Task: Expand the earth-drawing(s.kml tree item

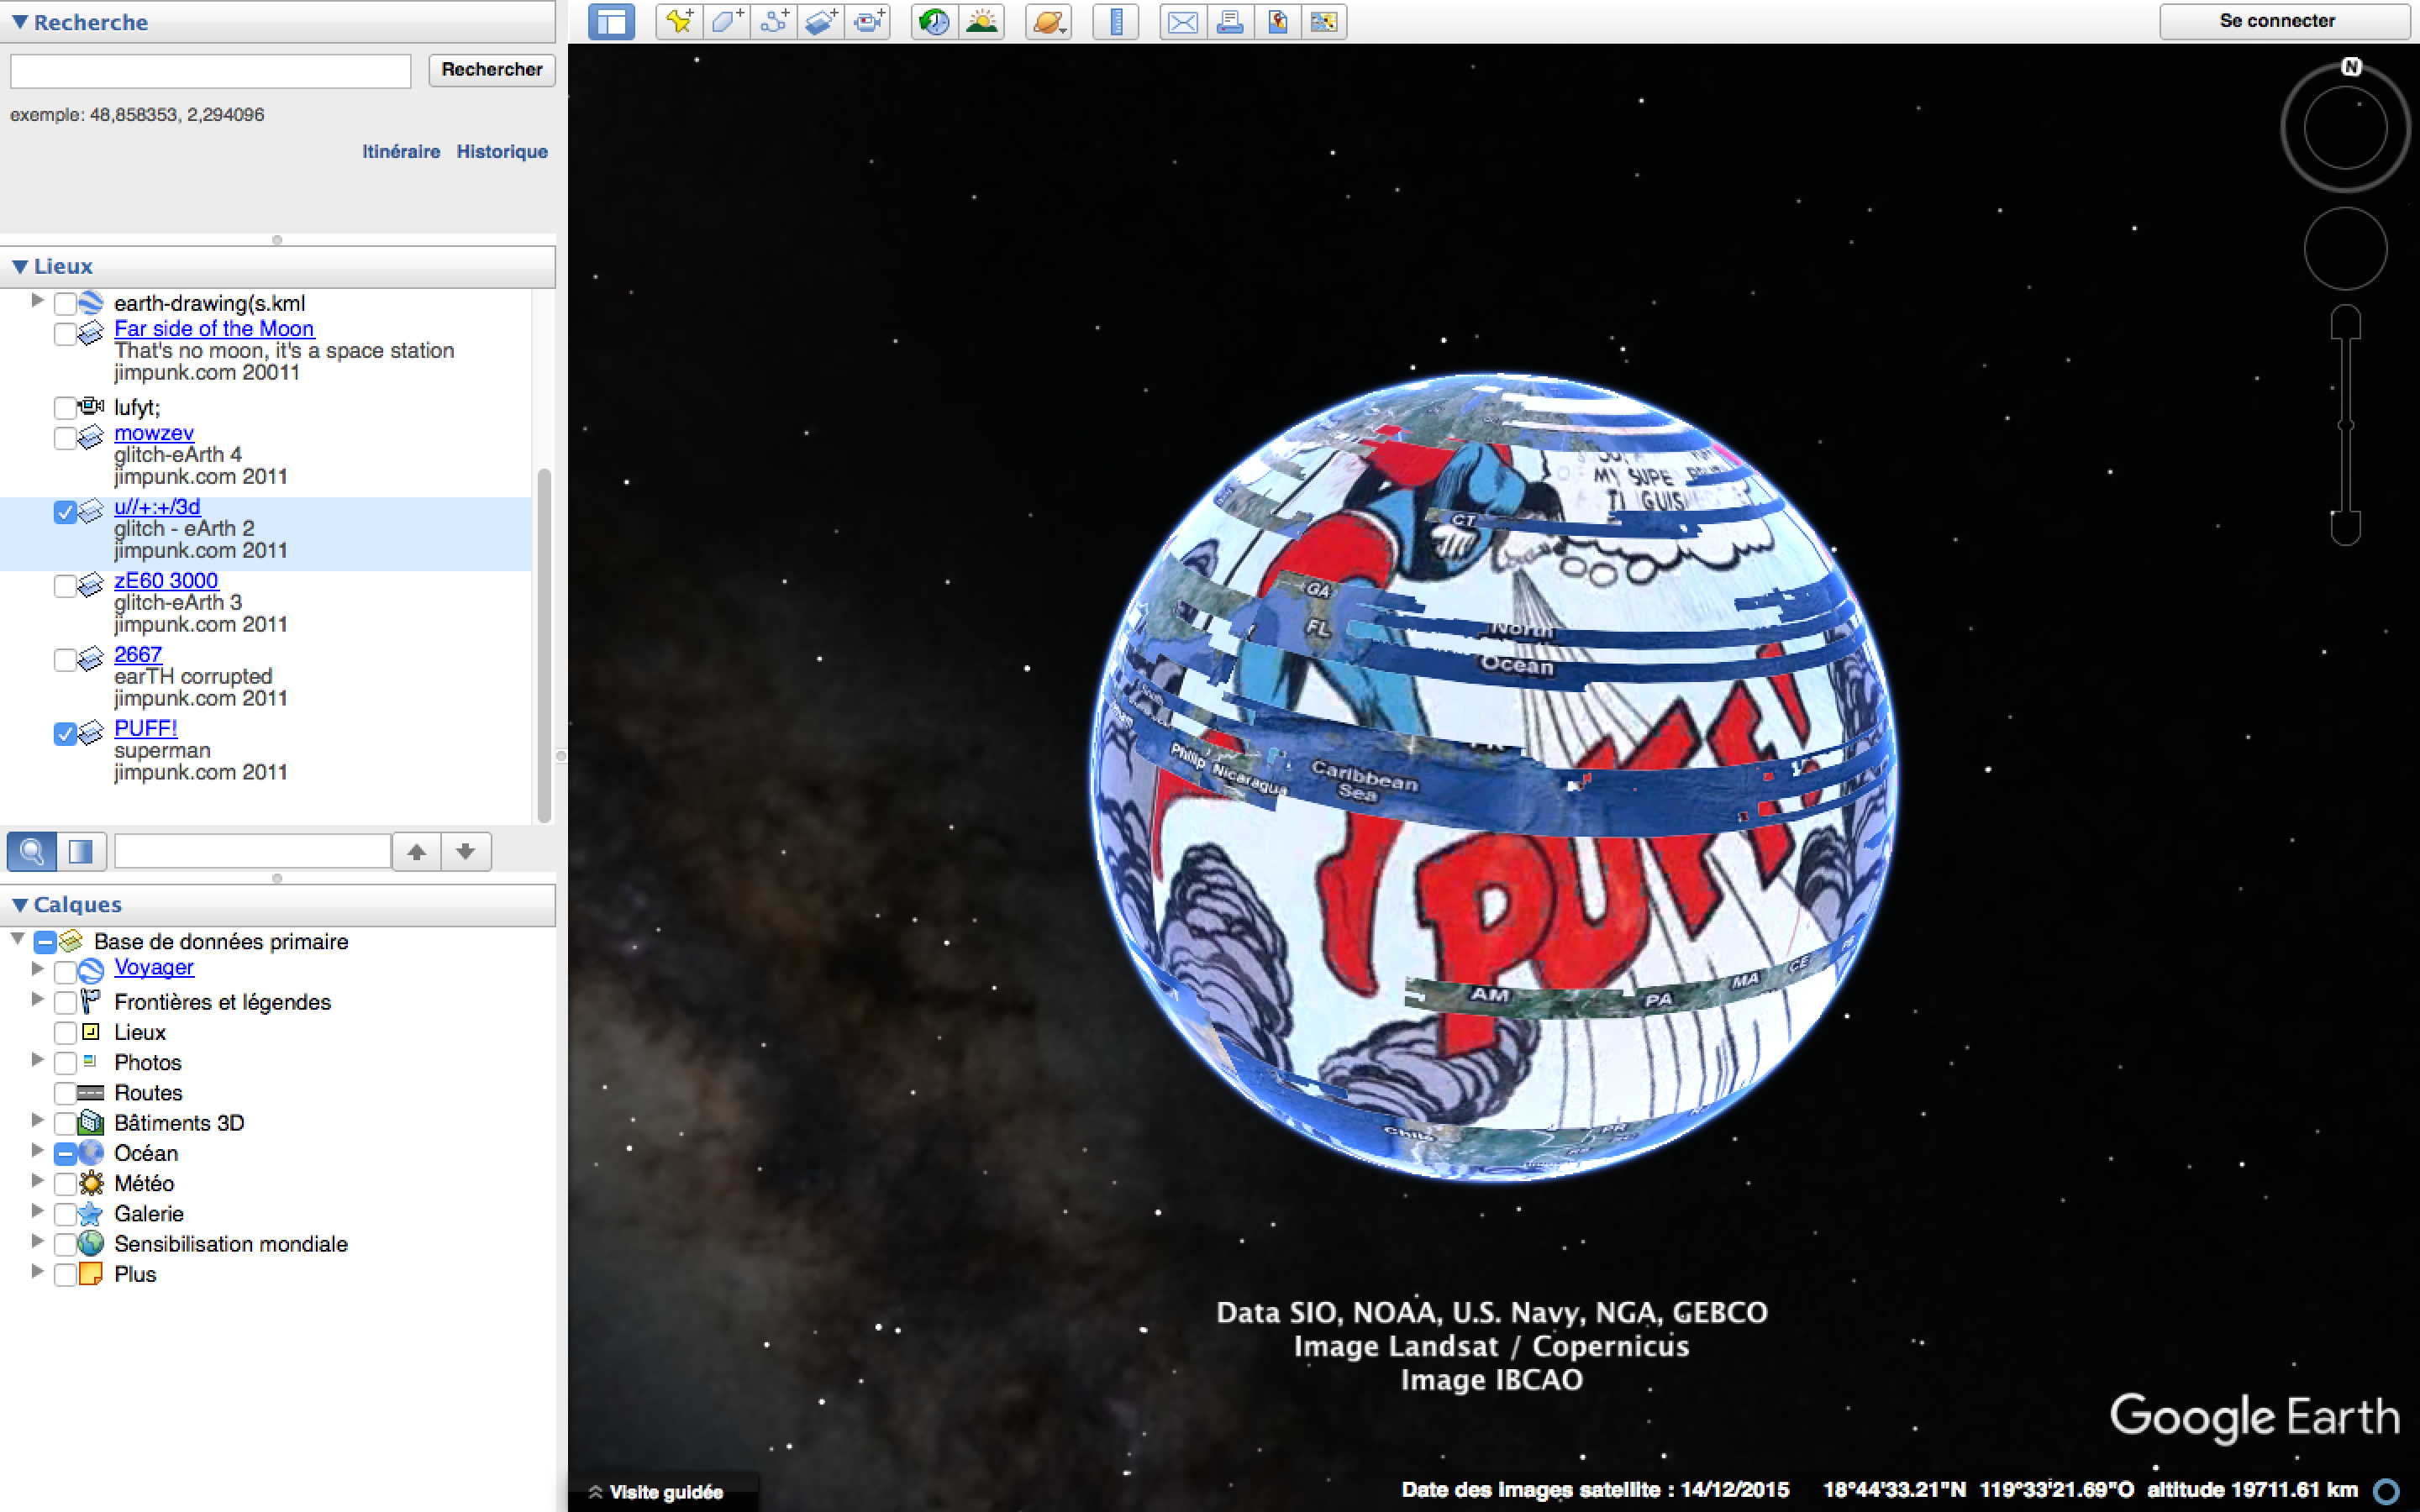Action: (37, 300)
